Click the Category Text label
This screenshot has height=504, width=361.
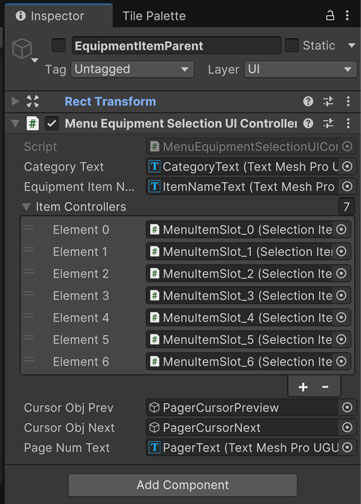point(64,167)
